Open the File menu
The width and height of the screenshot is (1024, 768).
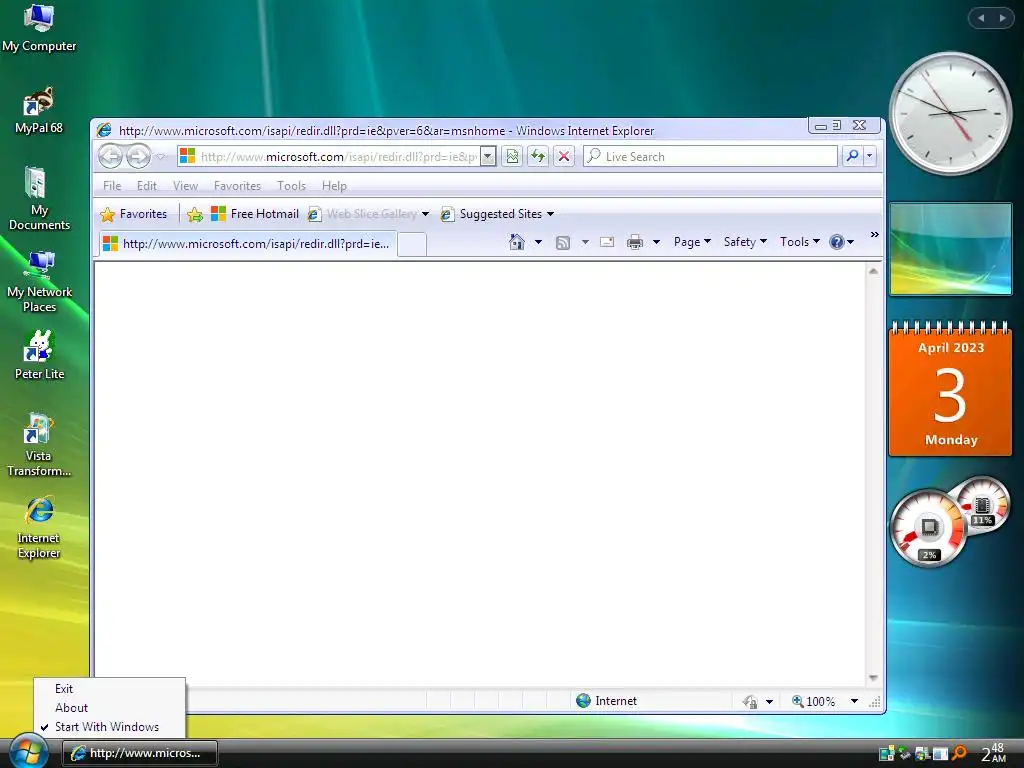click(x=112, y=186)
